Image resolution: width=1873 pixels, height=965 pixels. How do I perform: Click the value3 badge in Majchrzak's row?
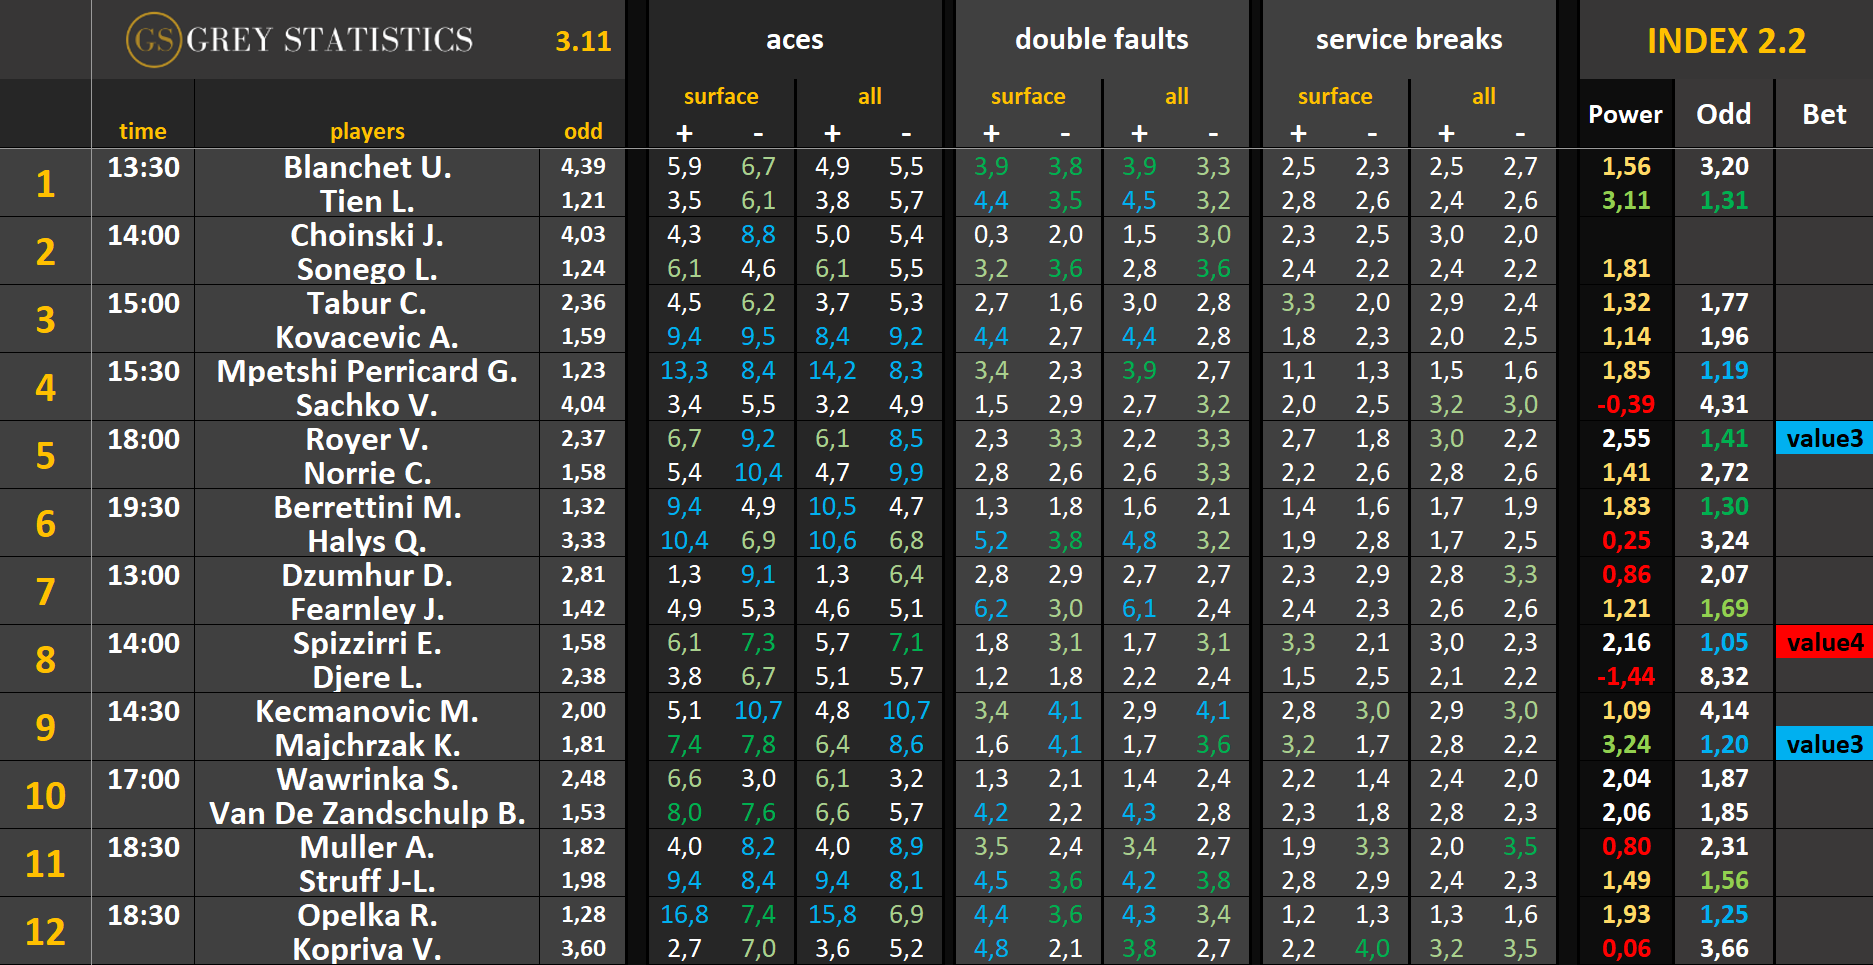tap(1824, 744)
